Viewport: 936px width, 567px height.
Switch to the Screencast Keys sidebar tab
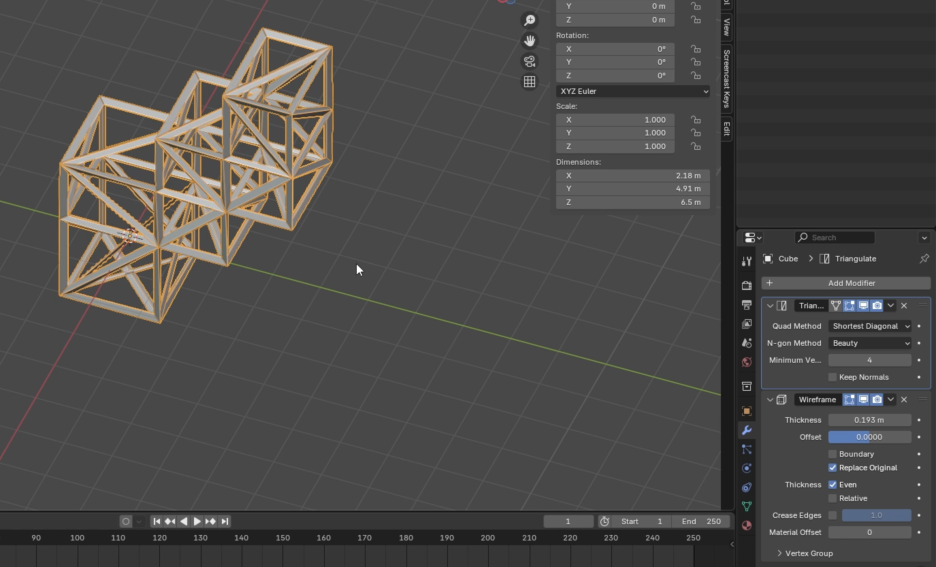click(726, 78)
